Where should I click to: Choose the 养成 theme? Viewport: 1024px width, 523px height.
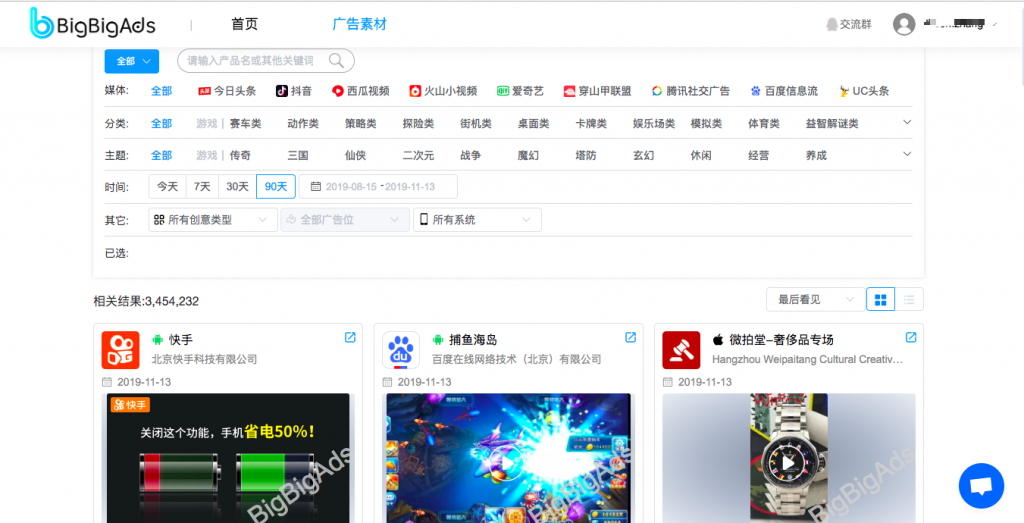pyautogui.click(x=816, y=155)
